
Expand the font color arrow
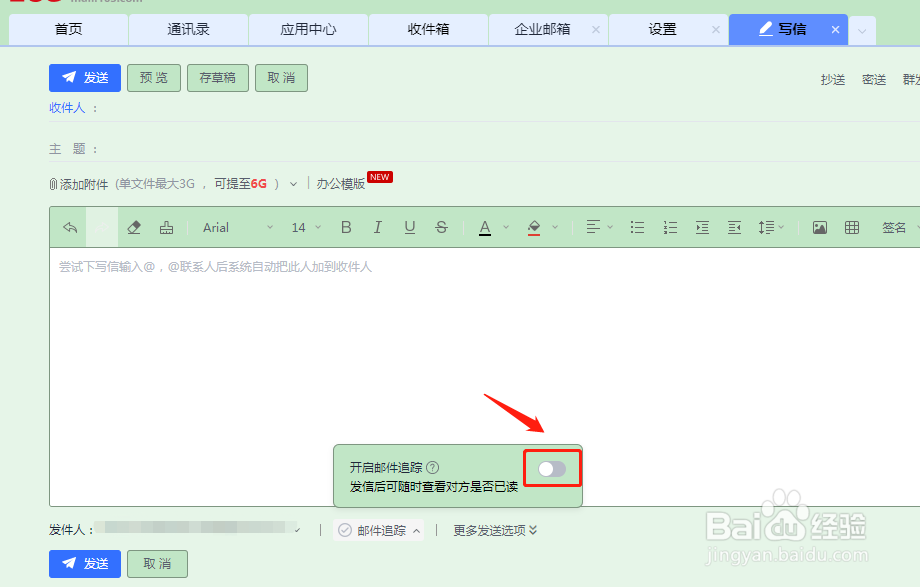506,227
